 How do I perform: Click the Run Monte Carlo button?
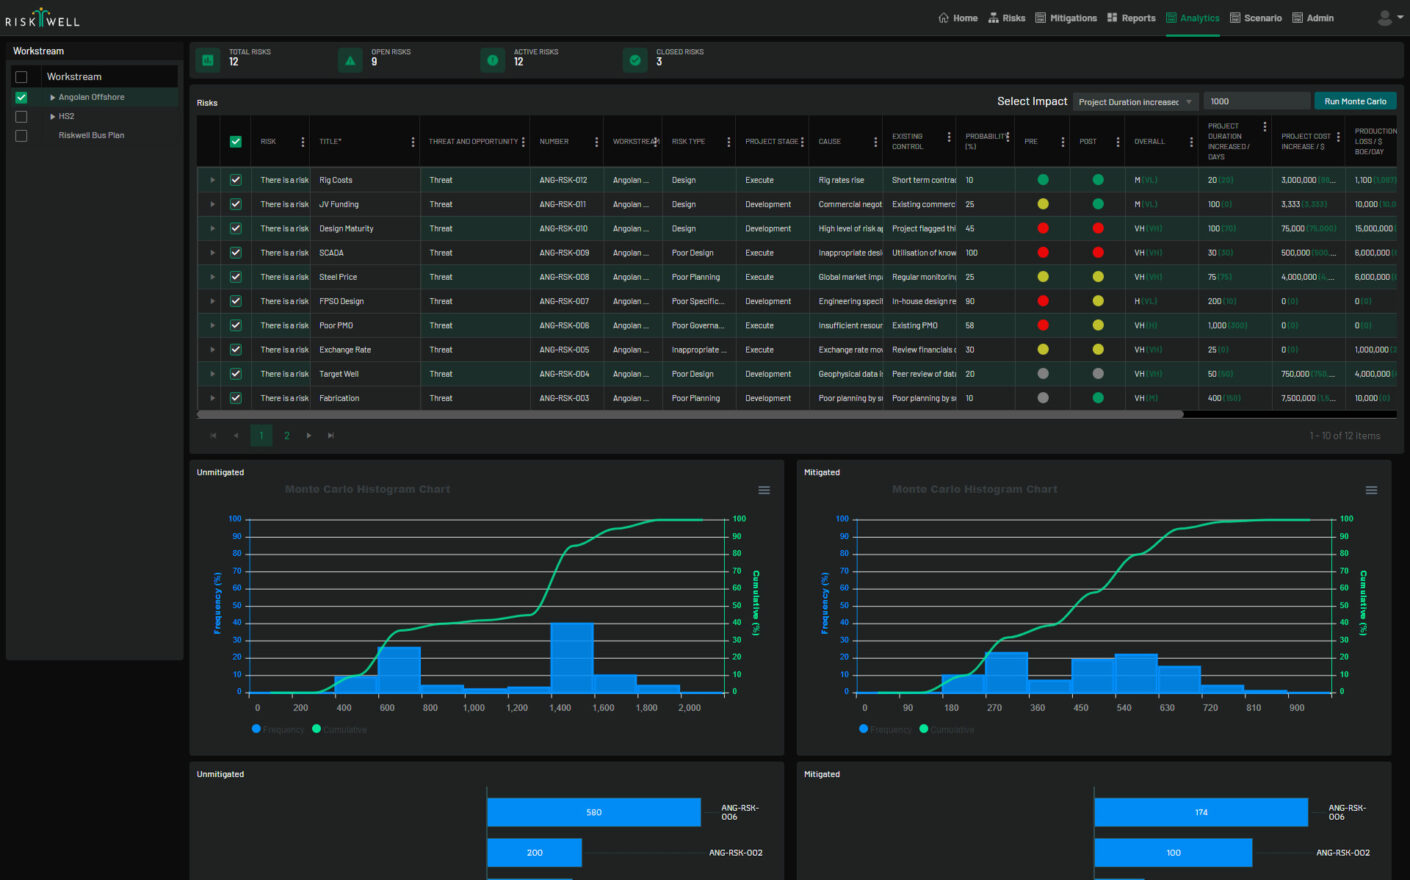pyautogui.click(x=1355, y=101)
